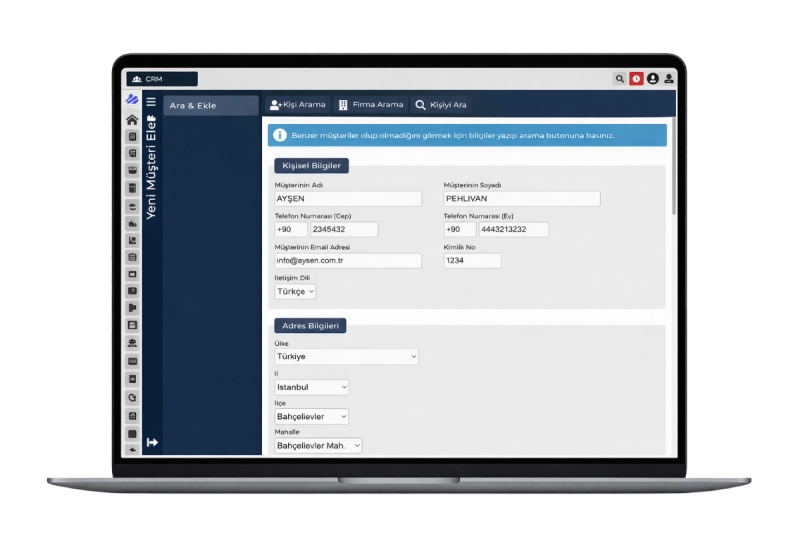Viewport: 800px width, 533px height.
Task: Open the keyboard icon in sidebar
Action: tap(132, 361)
